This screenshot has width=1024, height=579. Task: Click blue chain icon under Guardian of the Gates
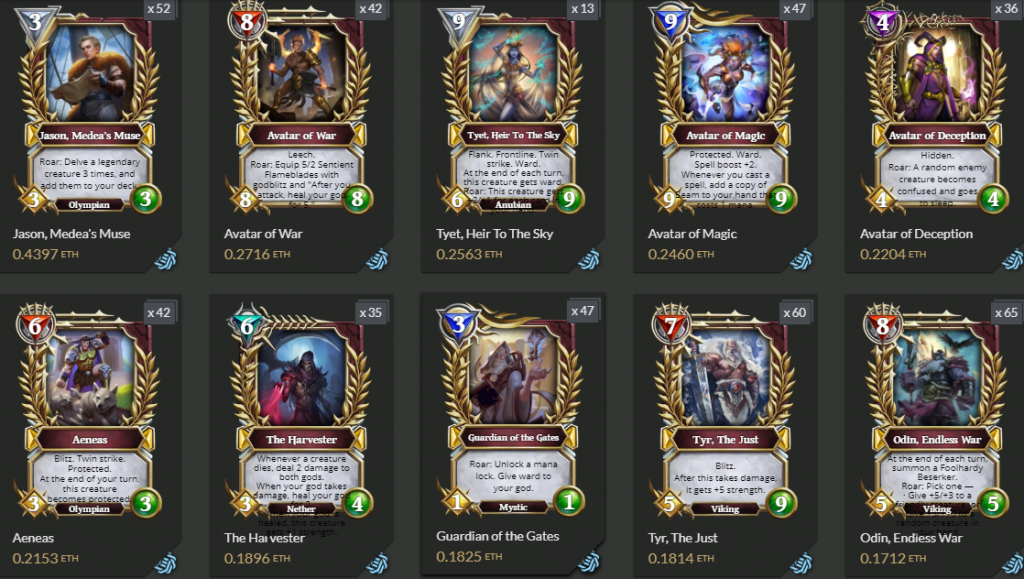click(x=589, y=562)
